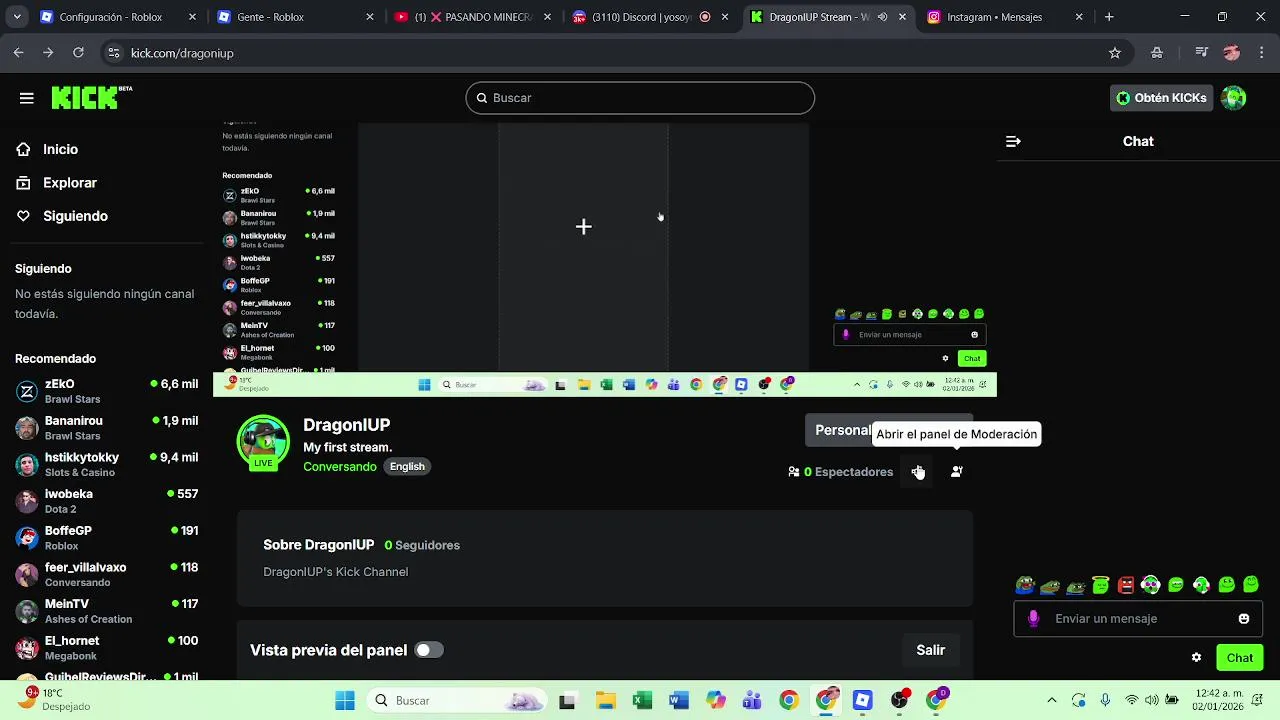Viewport: 1280px width, 720px height.
Task: Open recommended channel El_hornet
Action: point(106,648)
